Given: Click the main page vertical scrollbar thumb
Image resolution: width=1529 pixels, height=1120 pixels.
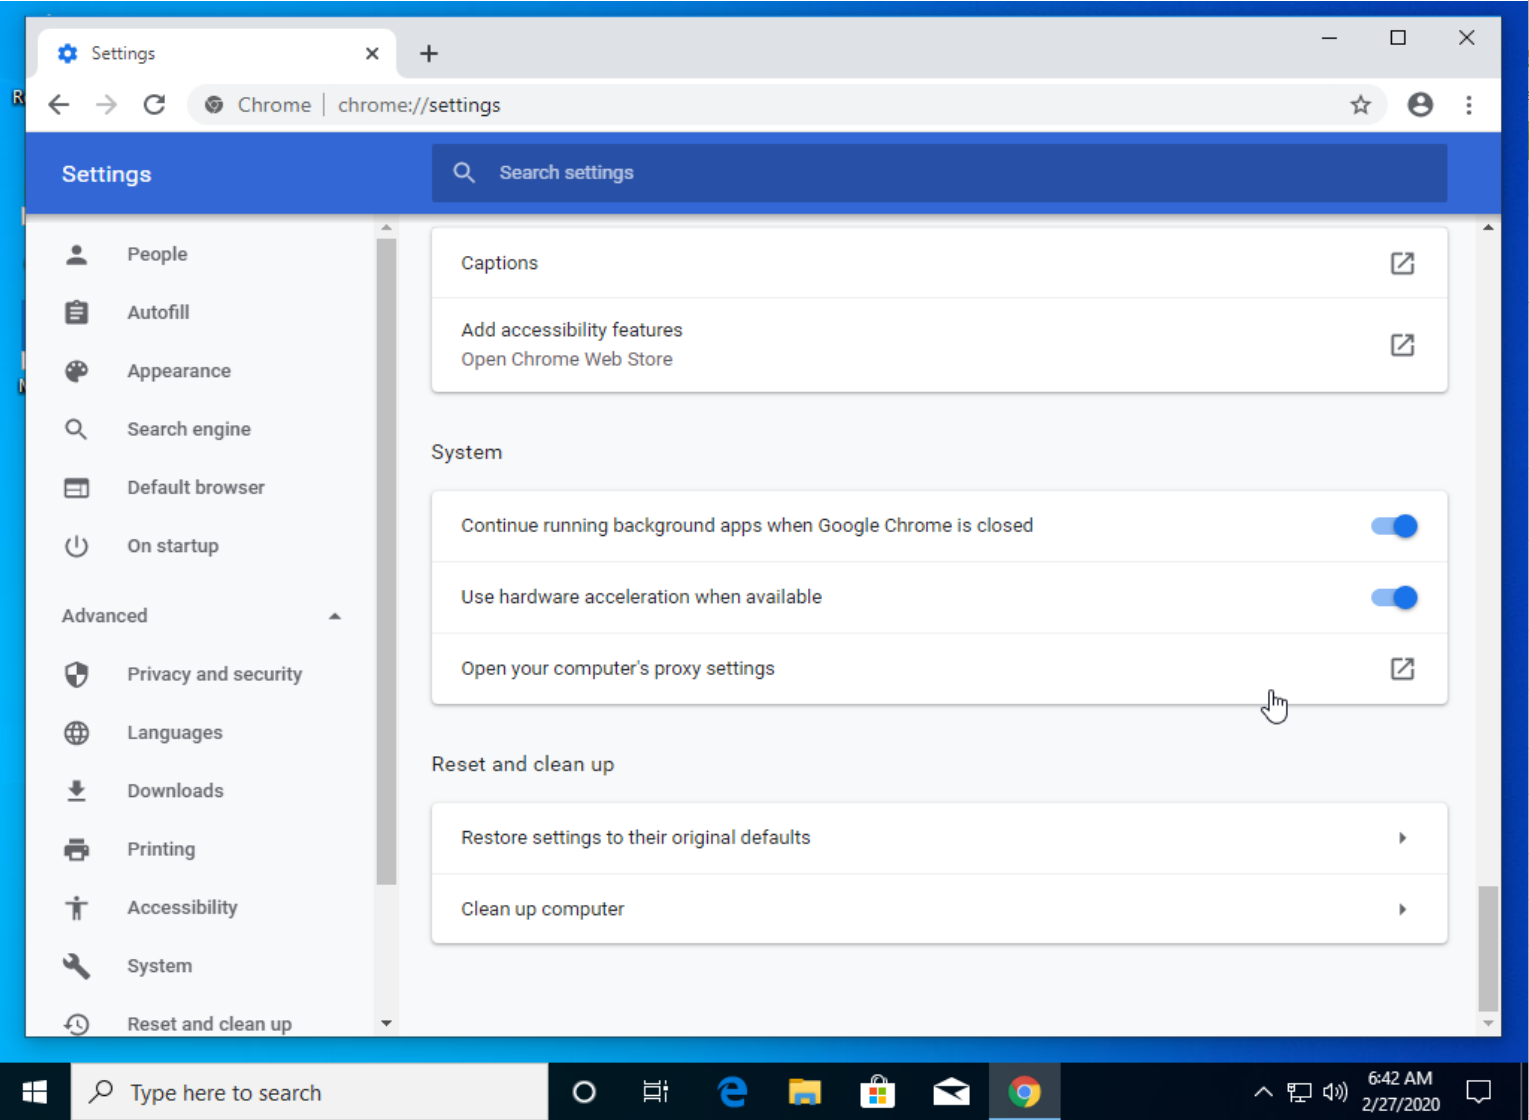Looking at the screenshot, I should [x=1488, y=948].
